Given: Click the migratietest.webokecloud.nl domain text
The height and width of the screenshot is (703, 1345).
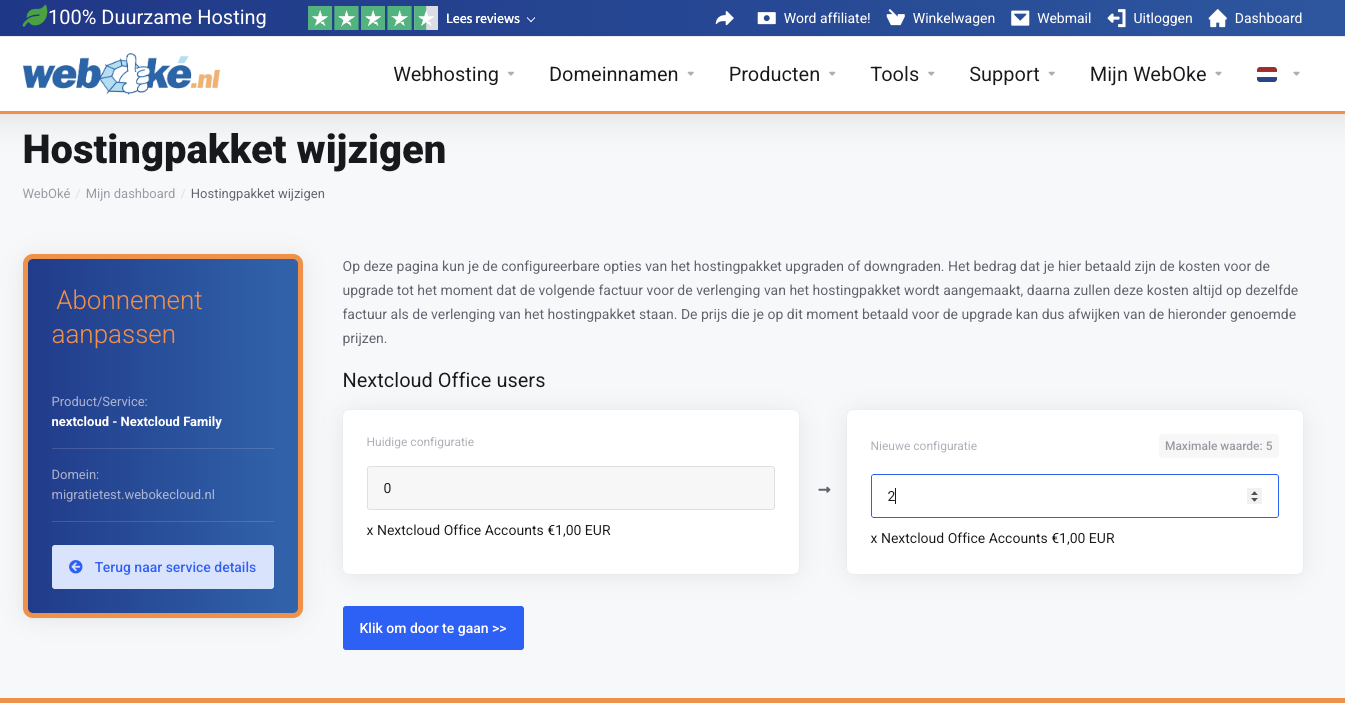Looking at the screenshot, I should 133,495.
